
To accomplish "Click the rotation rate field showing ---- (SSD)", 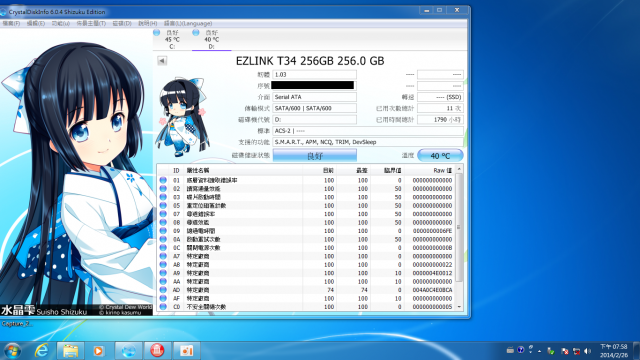I will pos(440,97).
